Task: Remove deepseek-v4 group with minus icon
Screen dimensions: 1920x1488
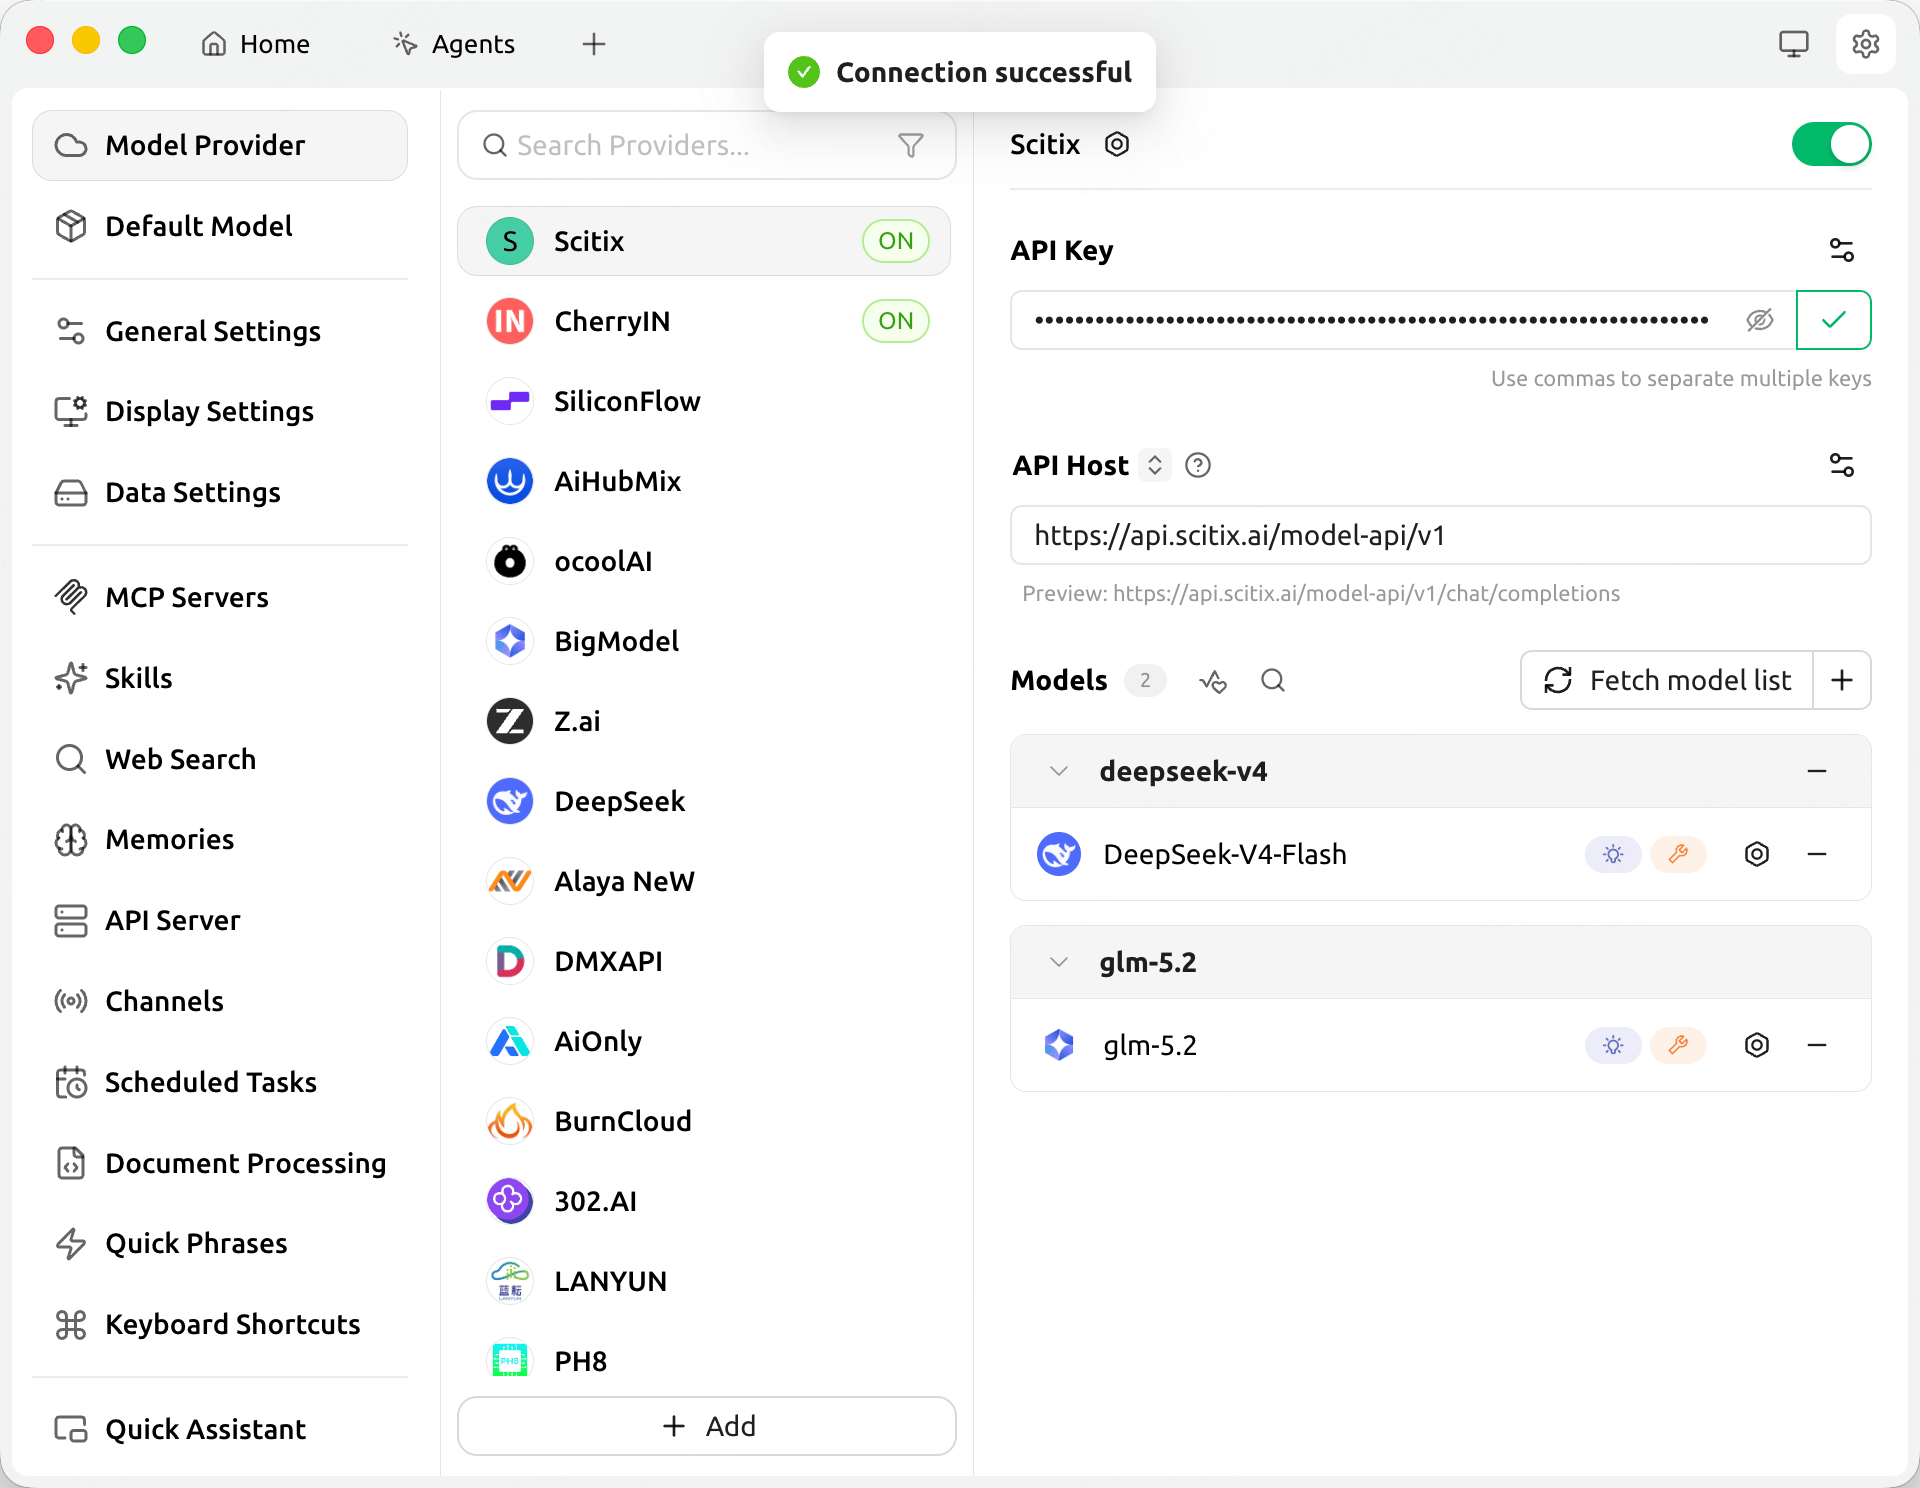Action: [1817, 771]
